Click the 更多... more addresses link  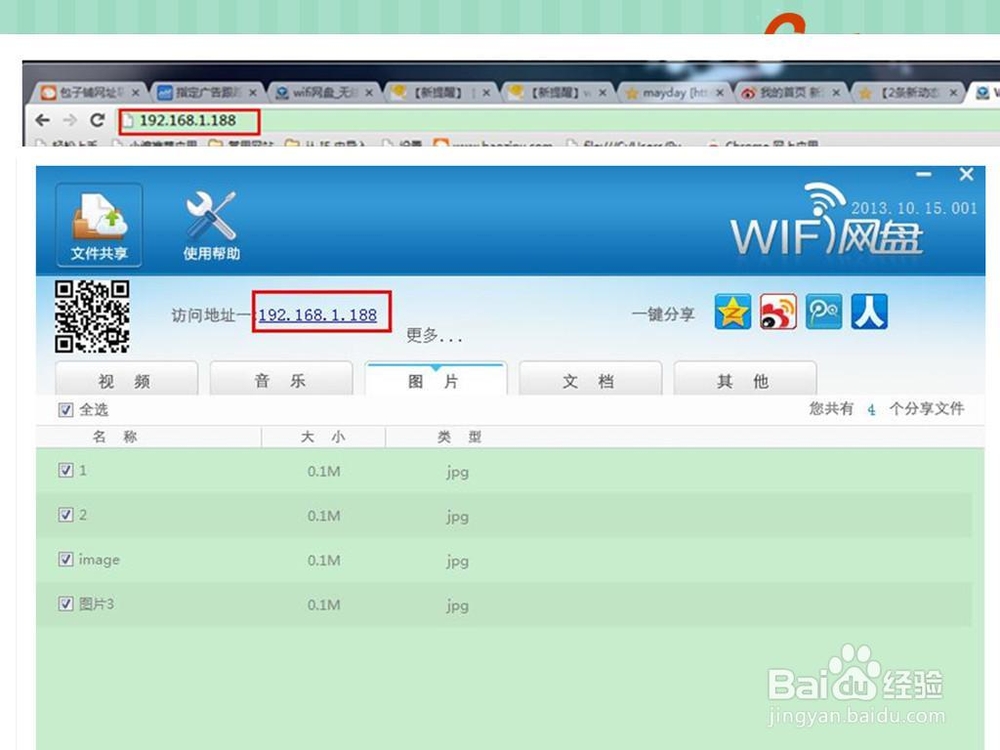(434, 335)
